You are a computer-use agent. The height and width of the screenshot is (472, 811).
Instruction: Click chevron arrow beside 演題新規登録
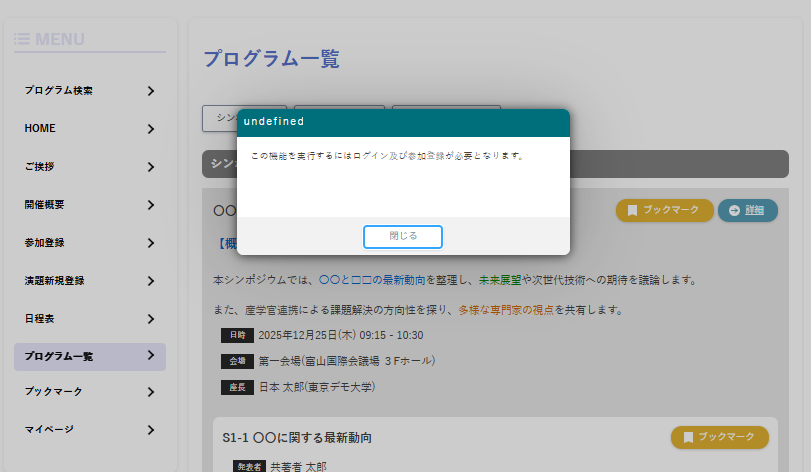pyautogui.click(x=150, y=281)
